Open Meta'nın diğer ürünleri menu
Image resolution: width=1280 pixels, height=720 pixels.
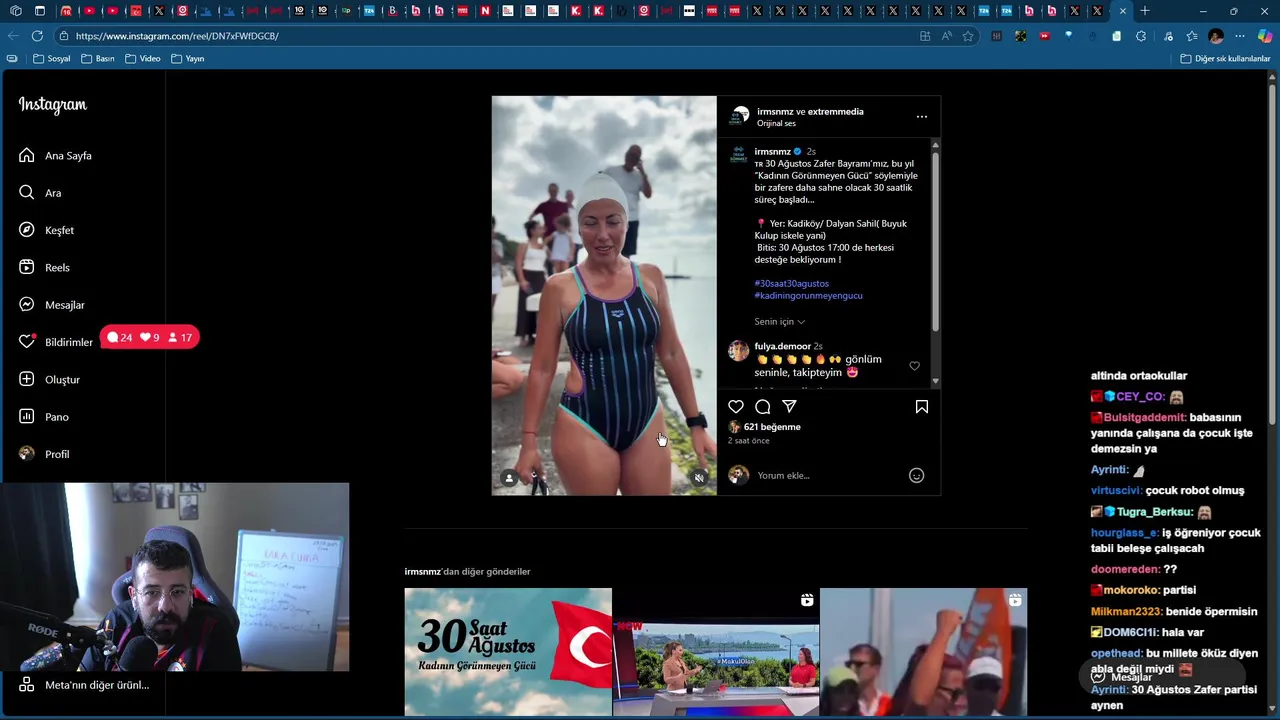pyautogui.click(x=85, y=685)
